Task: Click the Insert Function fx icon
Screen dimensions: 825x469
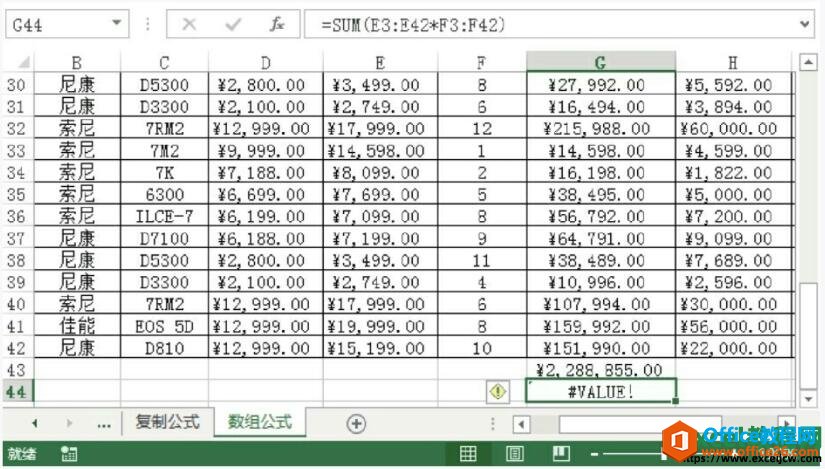Action: coord(277,24)
